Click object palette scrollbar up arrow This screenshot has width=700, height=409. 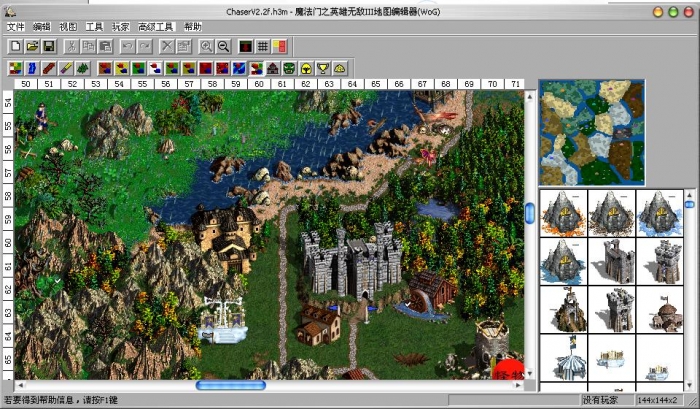pyautogui.click(x=689, y=195)
